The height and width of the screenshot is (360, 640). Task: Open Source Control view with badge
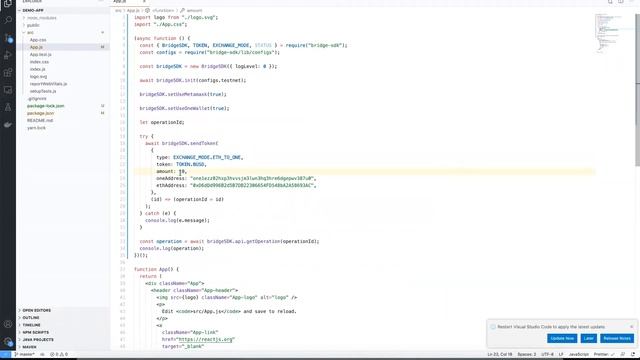(x=8, y=38)
